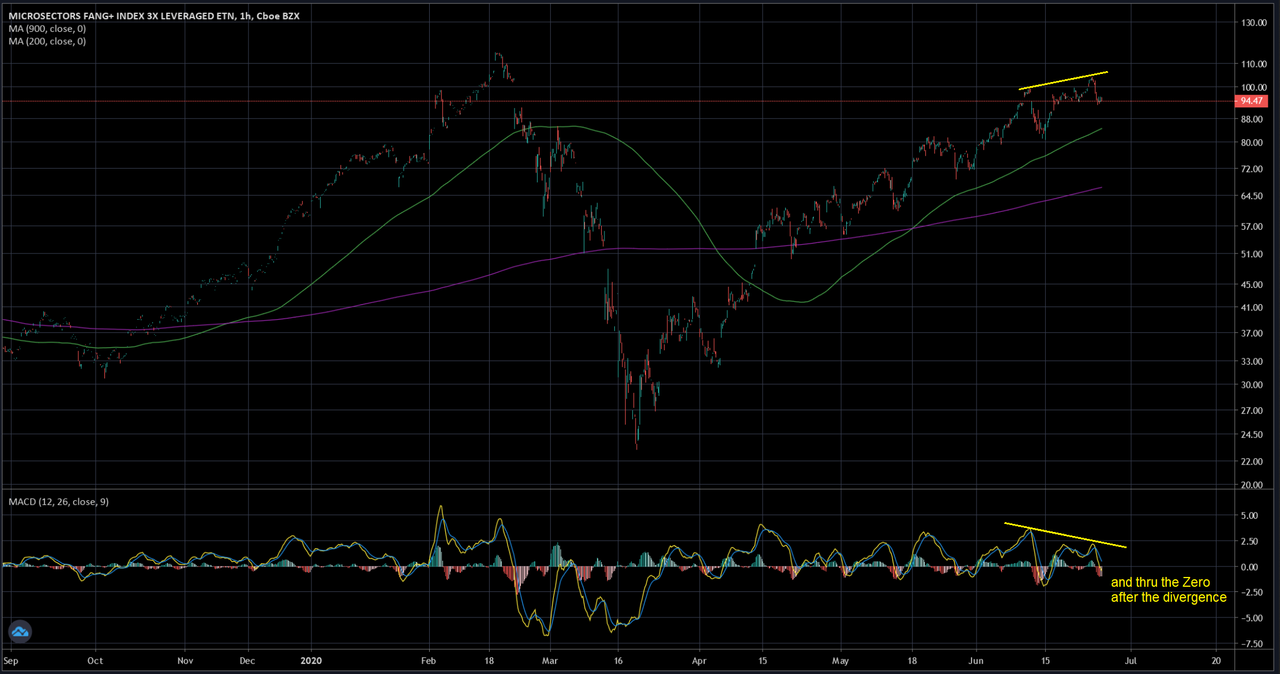1280x674 pixels.
Task: Click the 24.50 price axis label
Action: tap(1251, 434)
